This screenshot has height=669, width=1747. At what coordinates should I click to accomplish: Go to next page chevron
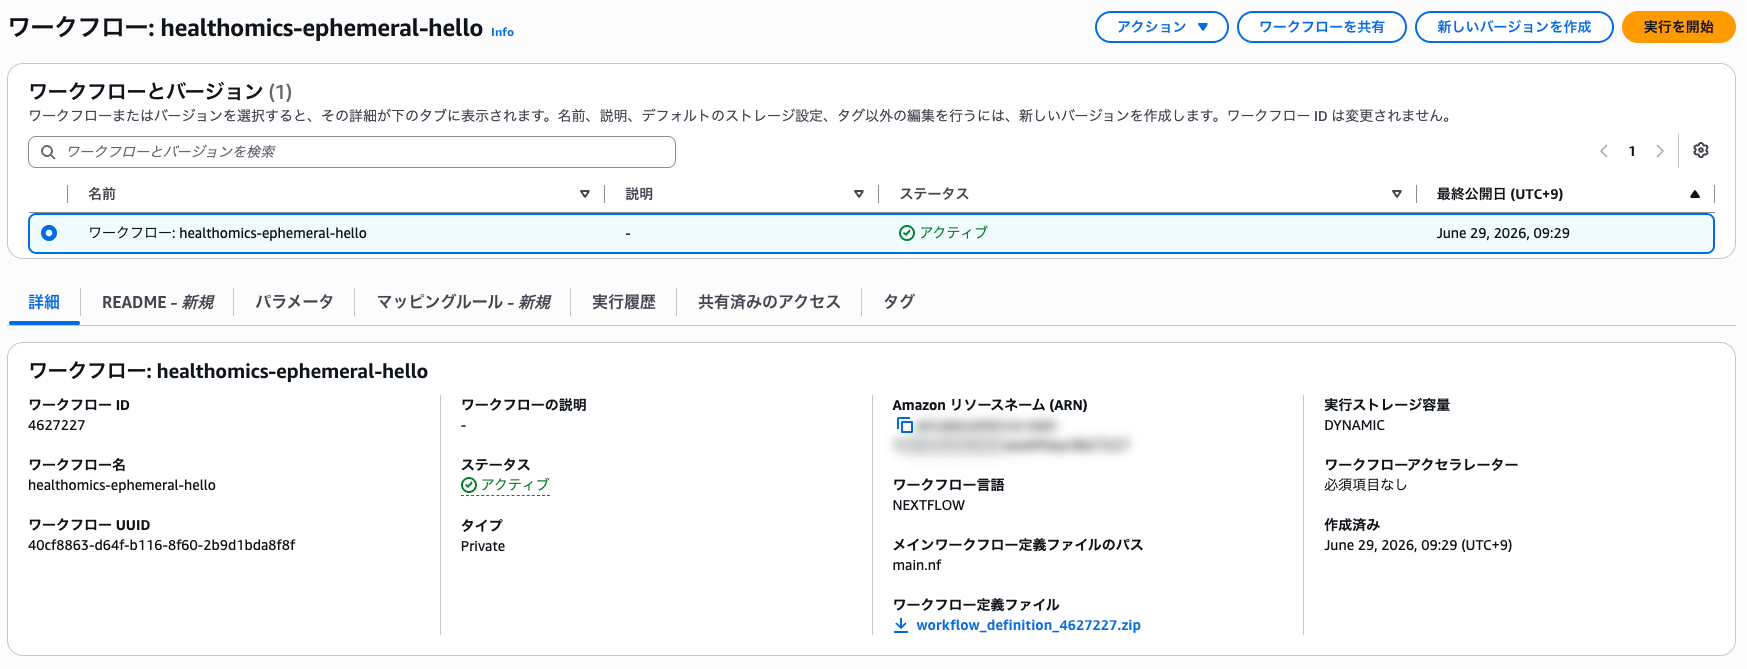(1660, 151)
